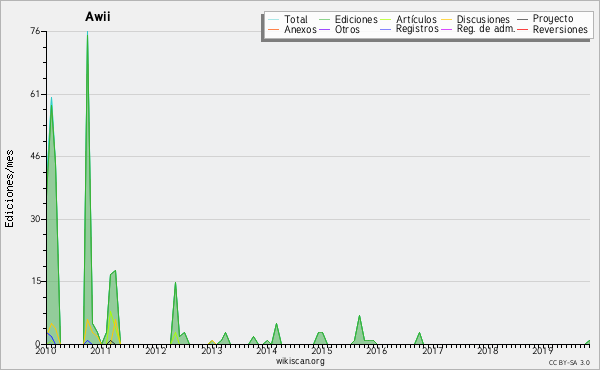Select the 'Discusiones' legend entry
This screenshot has height=370, width=600.
coord(483,19)
